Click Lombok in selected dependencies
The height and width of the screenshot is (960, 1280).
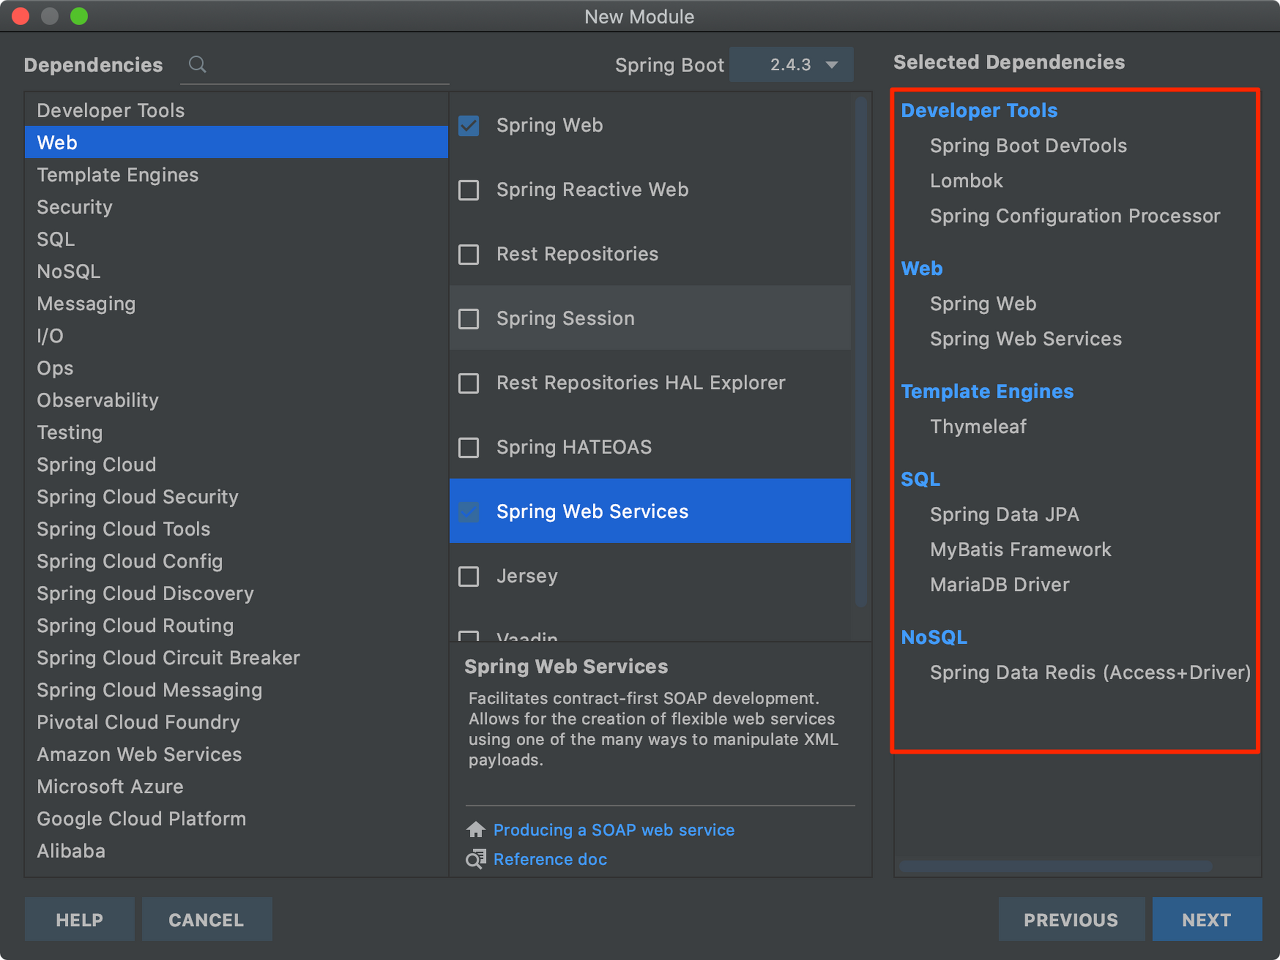pos(966,181)
